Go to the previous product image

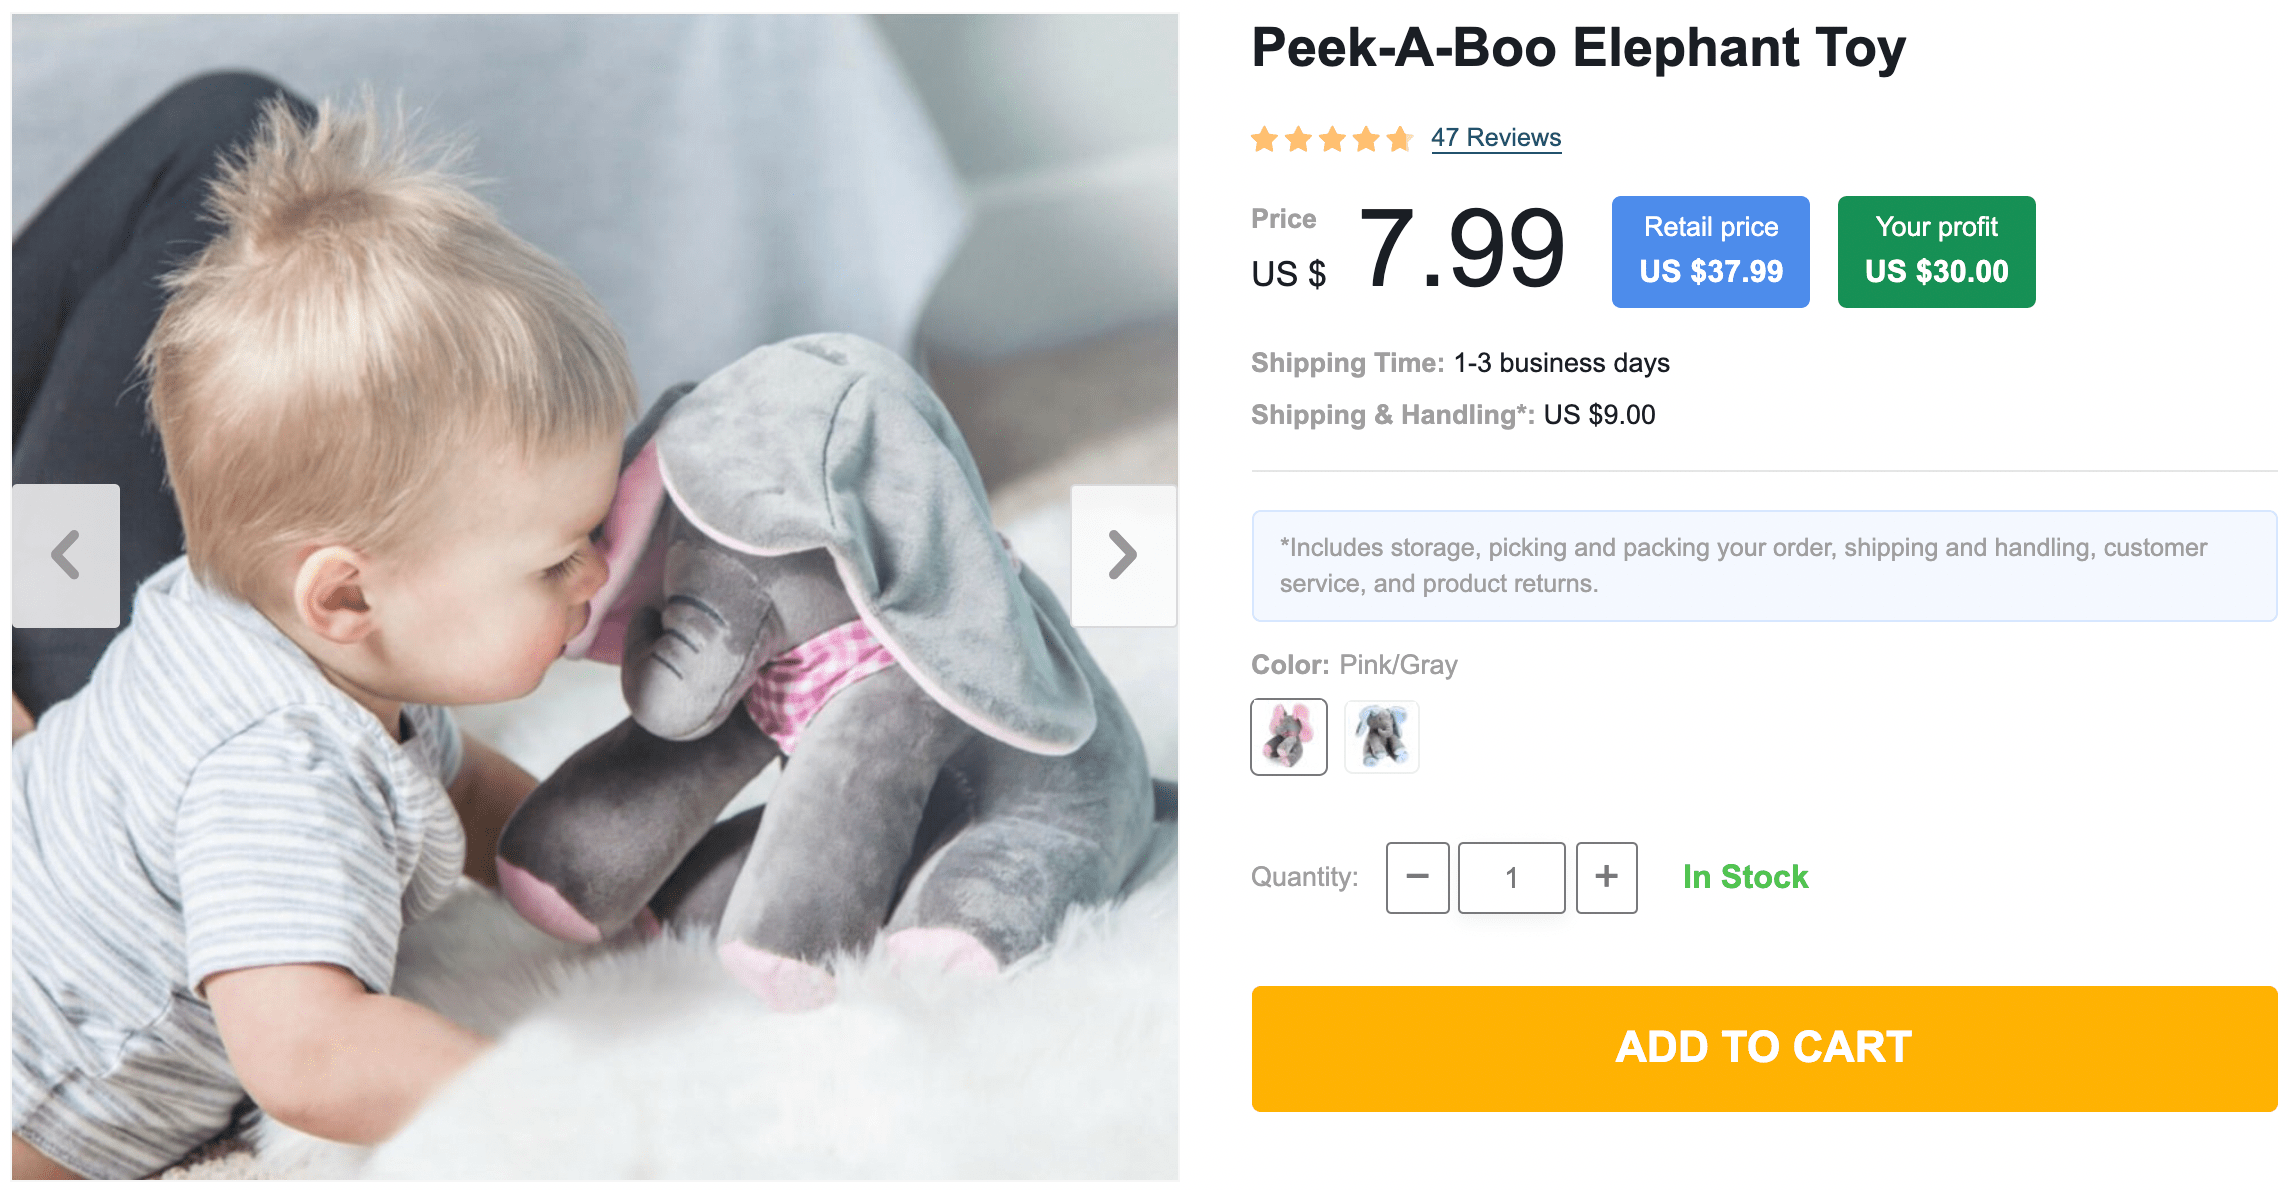tap(66, 556)
